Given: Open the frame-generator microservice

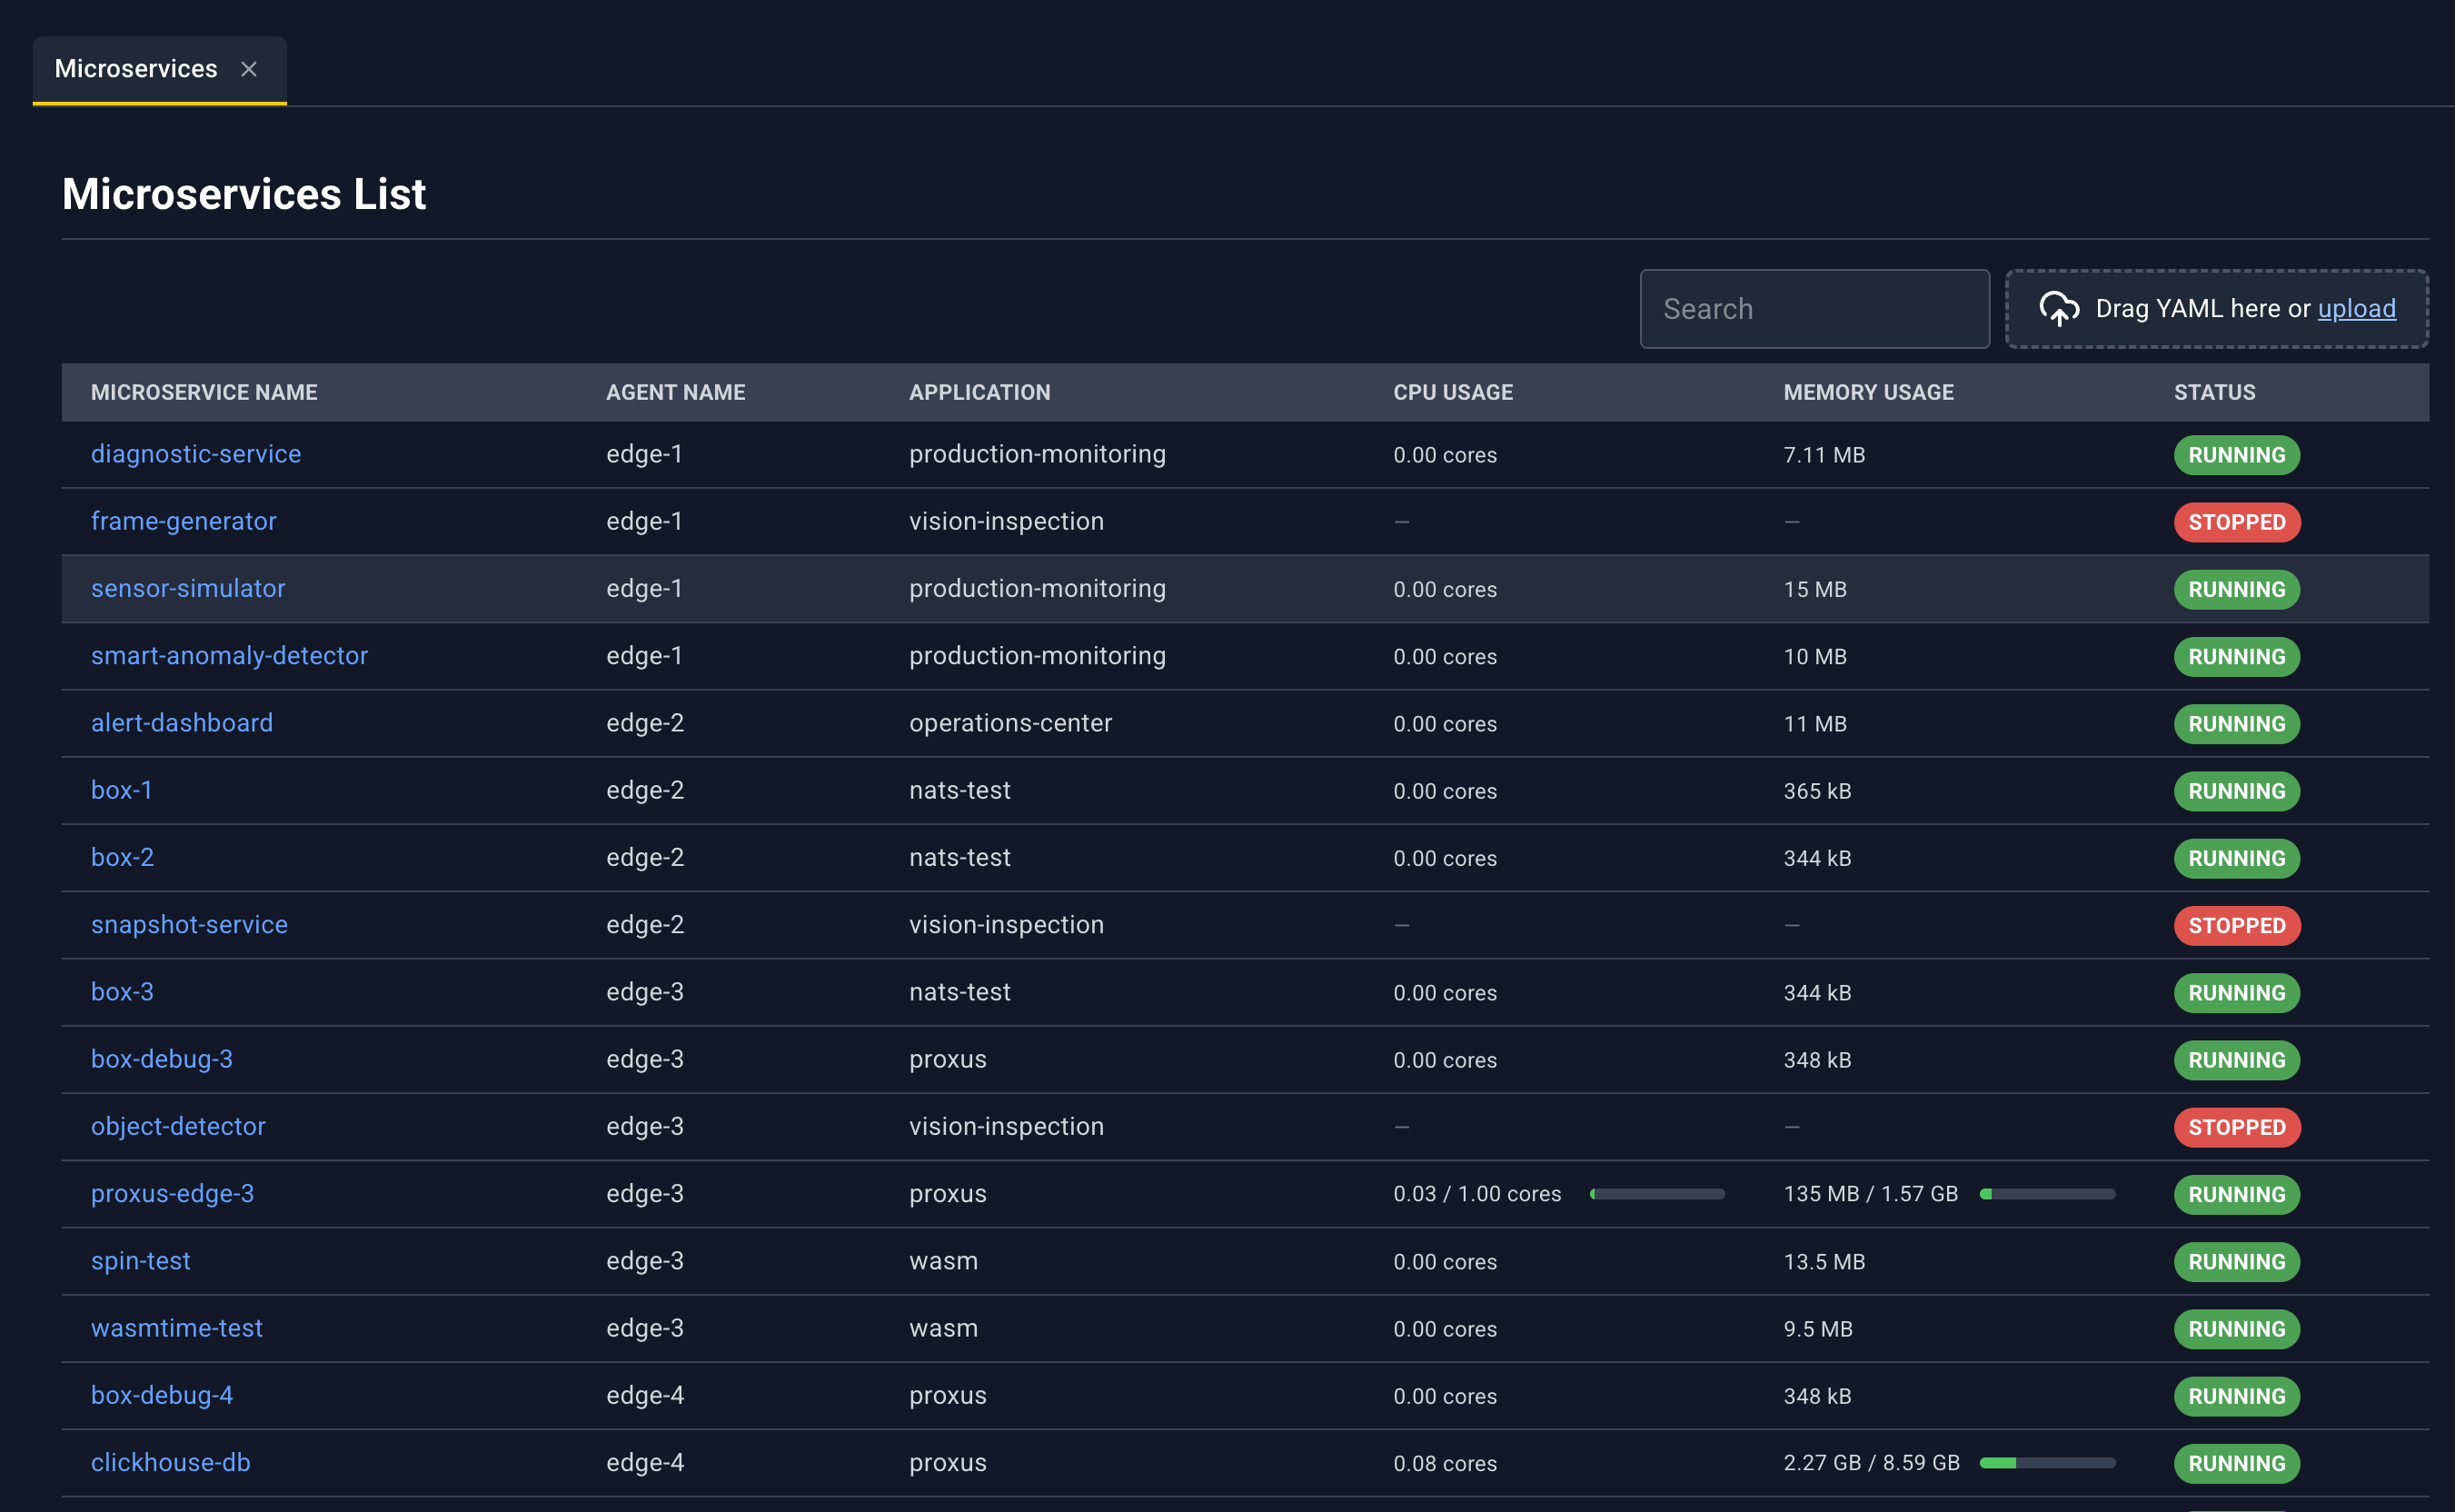Looking at the screenshot, I should coord(184,521).
